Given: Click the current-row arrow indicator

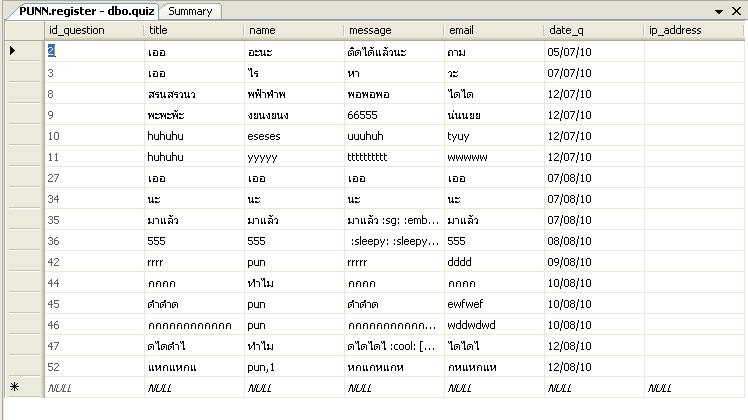Looking at the screenshot, I should click(12, 51).
